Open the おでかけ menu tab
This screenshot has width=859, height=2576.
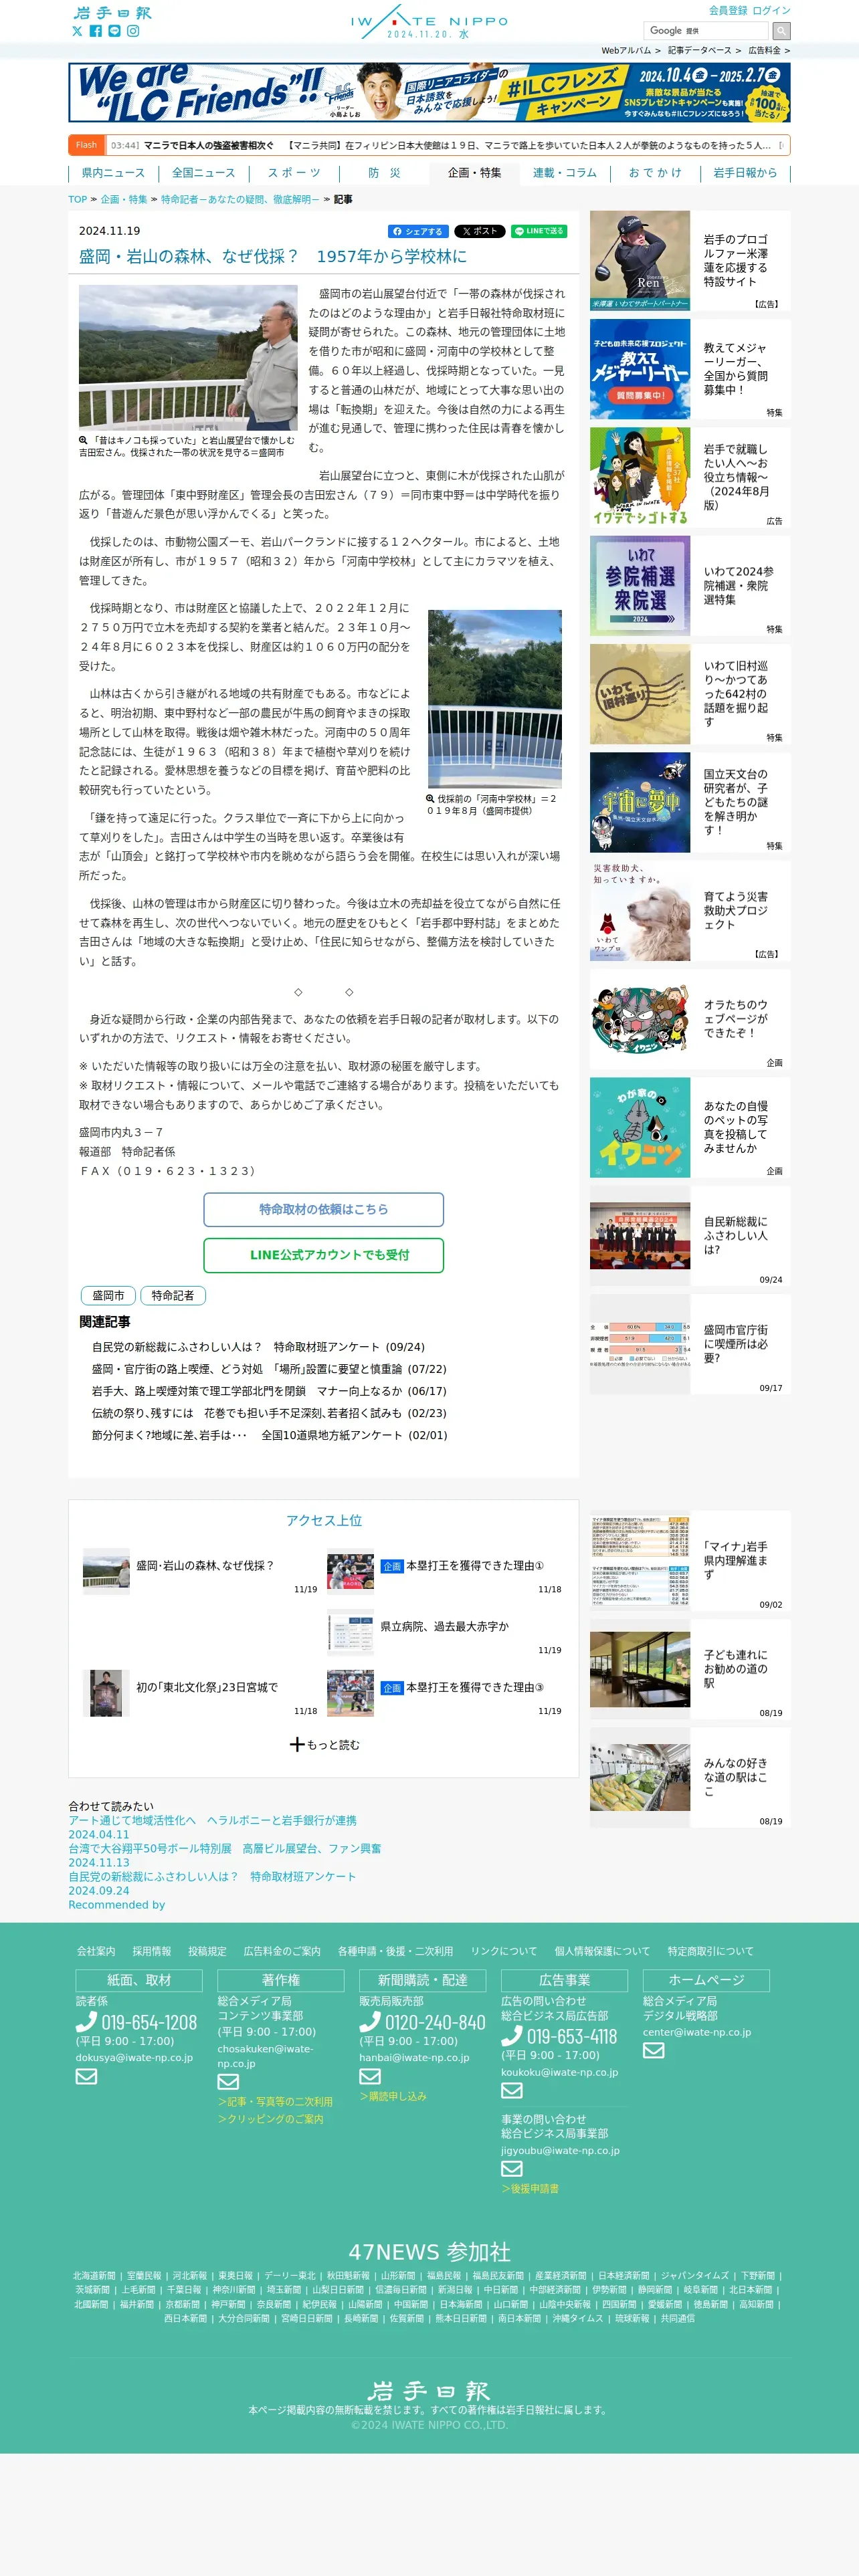[655, 173]
